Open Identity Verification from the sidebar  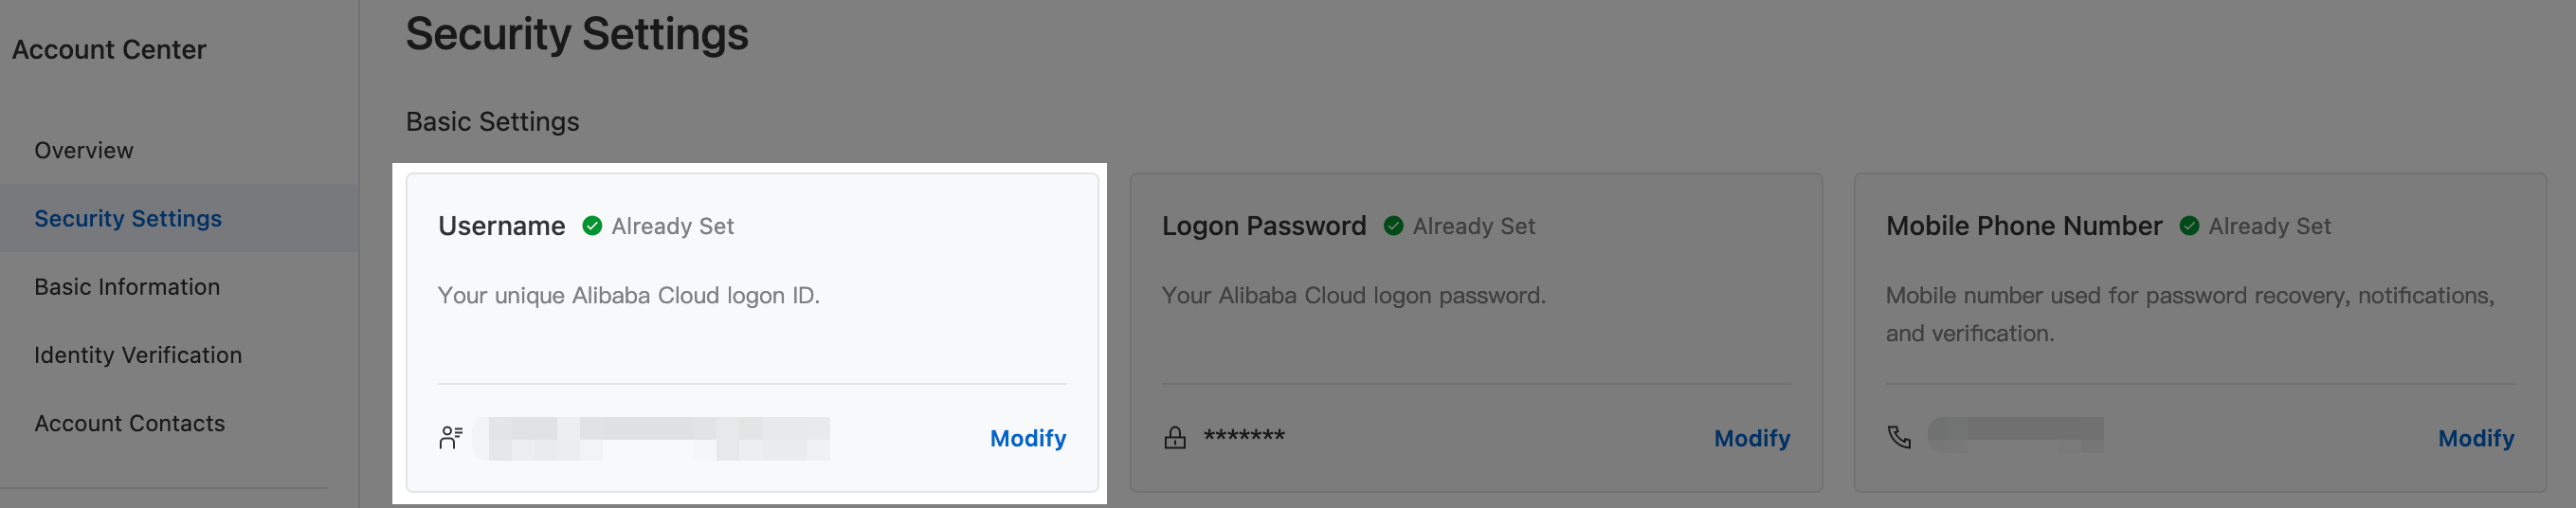click(x=138, y=355)
